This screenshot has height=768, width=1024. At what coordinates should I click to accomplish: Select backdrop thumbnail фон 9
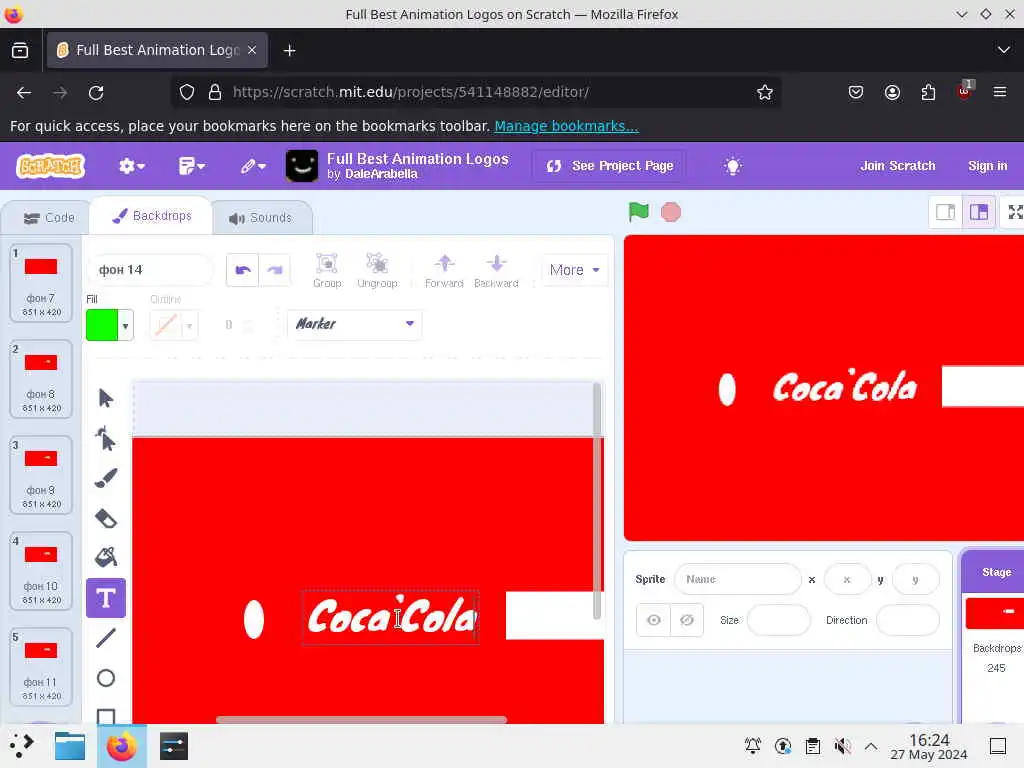(x=40, y=475)
